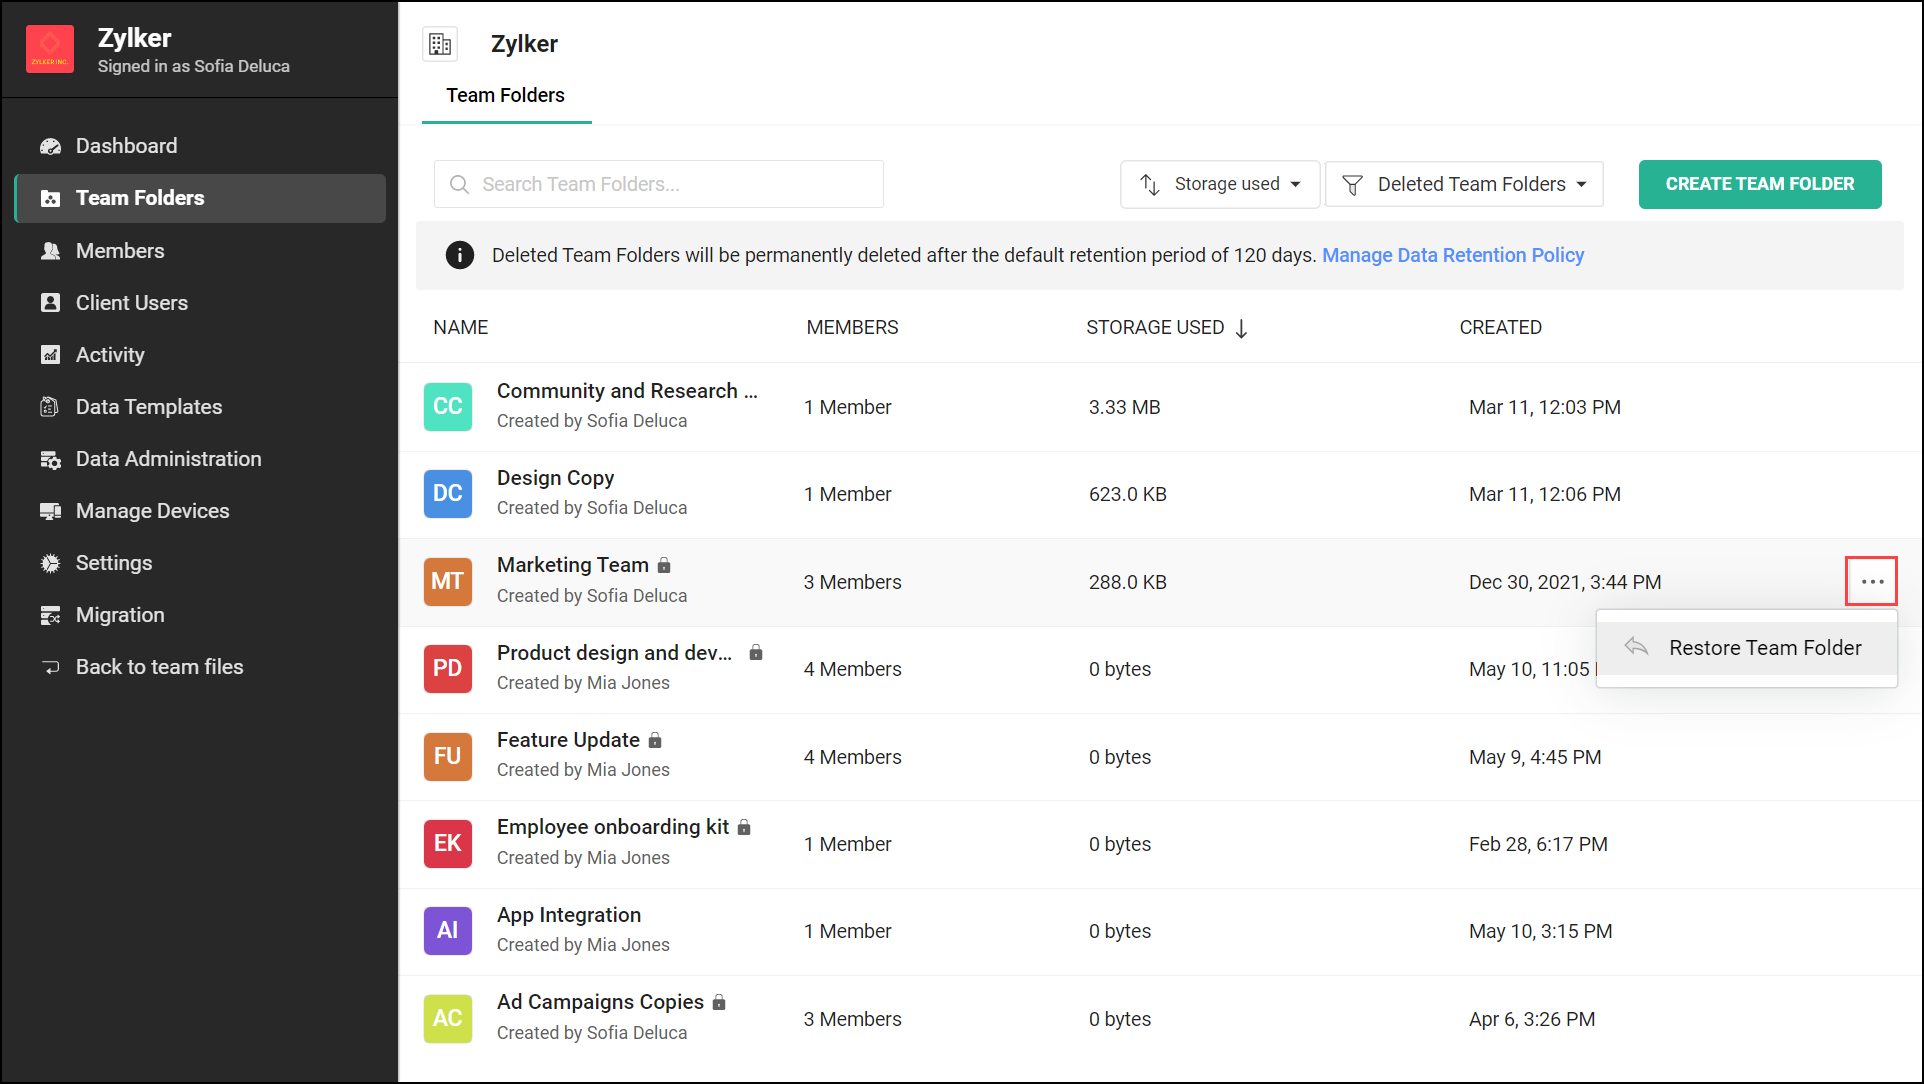Click the info icon in the retention banner
The height and width of the screenshot is (1084, 1924).
pos(460,255)
